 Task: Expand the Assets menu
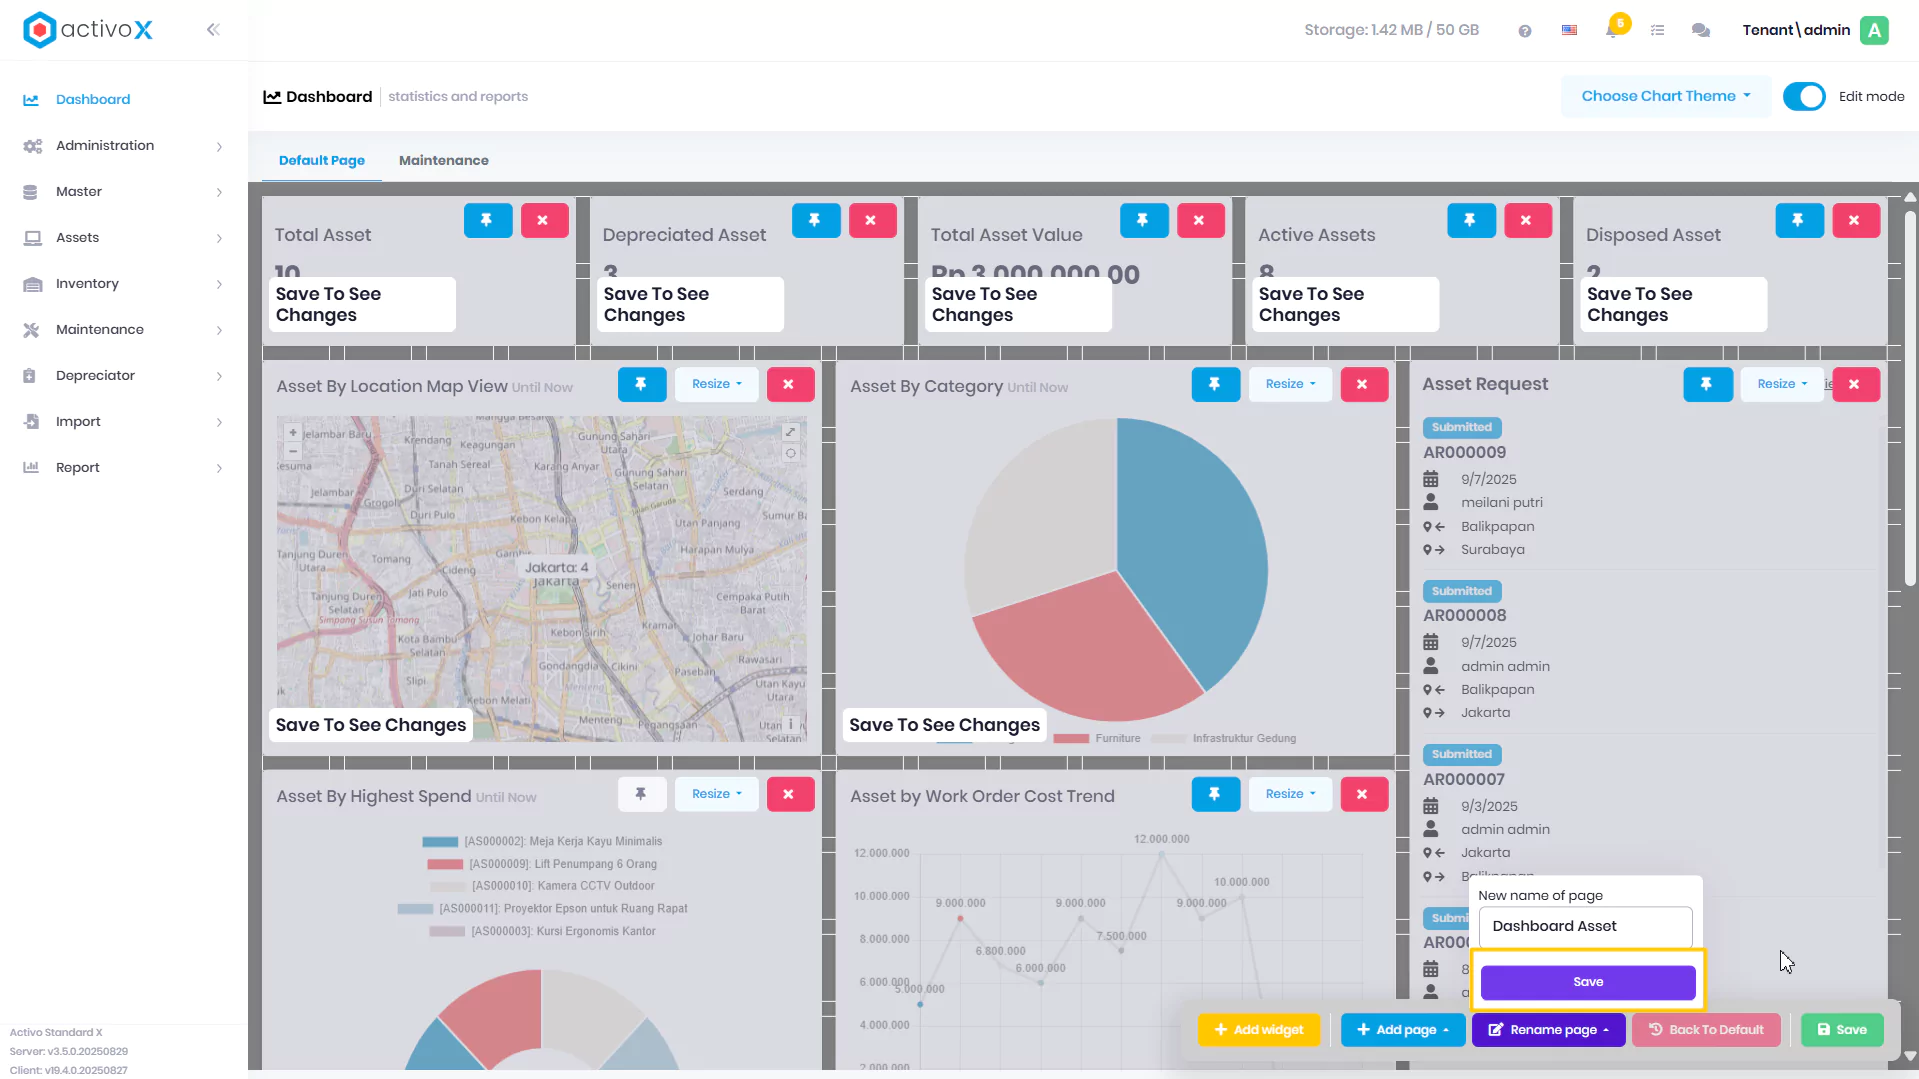point(123,238)
